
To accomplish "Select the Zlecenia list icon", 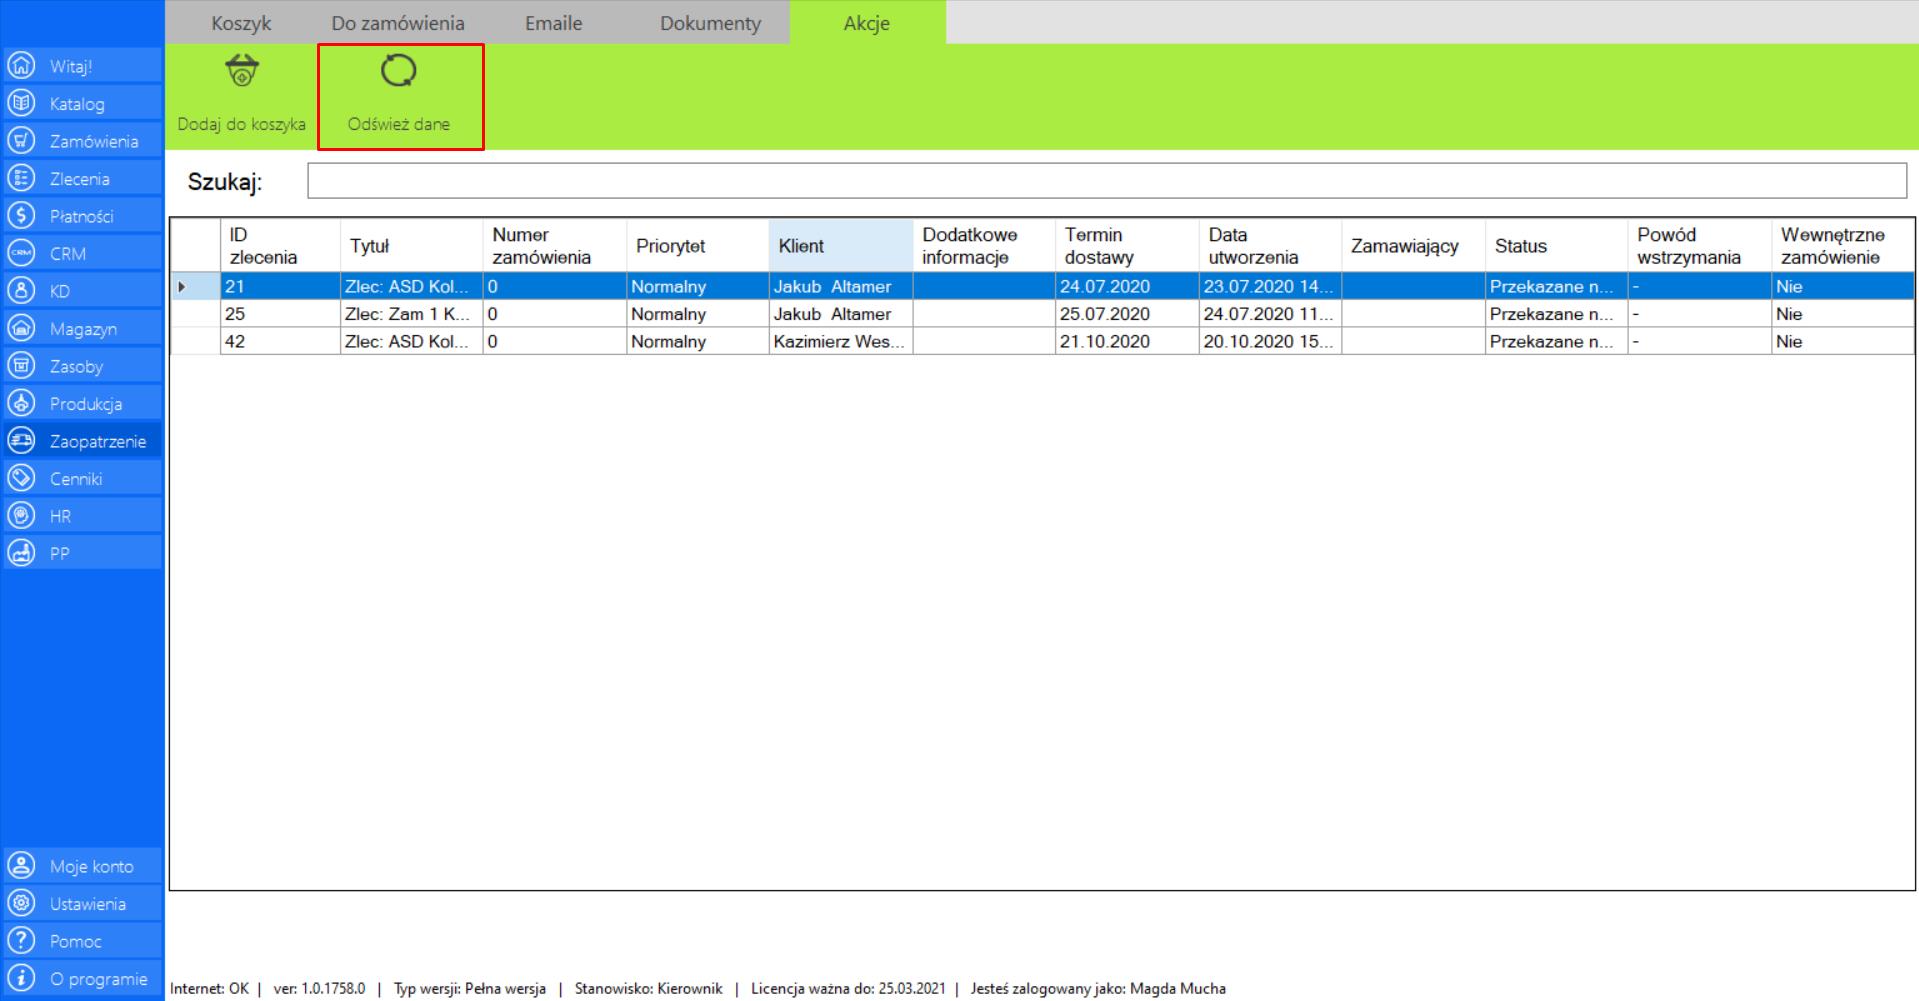I will pos(21,178).
